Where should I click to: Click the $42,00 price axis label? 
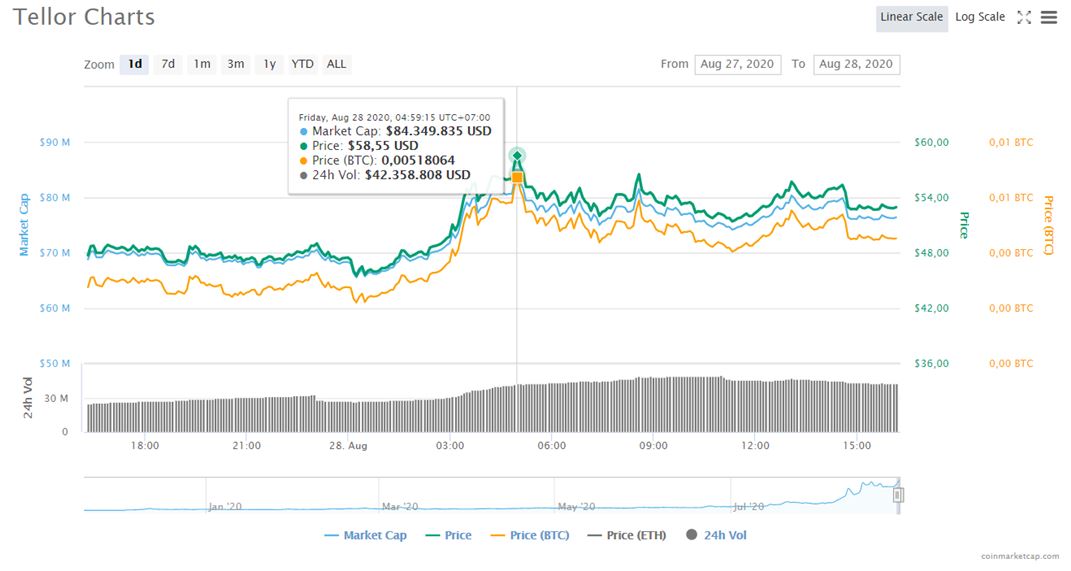coord(932,308)
